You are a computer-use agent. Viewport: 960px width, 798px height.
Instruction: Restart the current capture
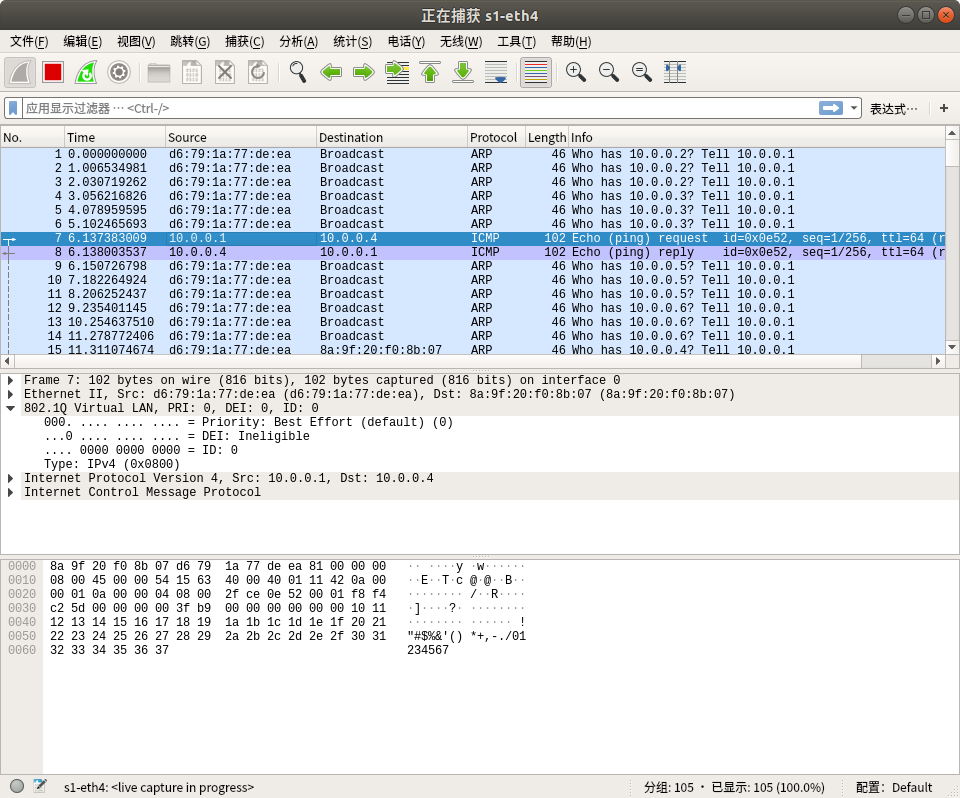click(x=86, y=72)
